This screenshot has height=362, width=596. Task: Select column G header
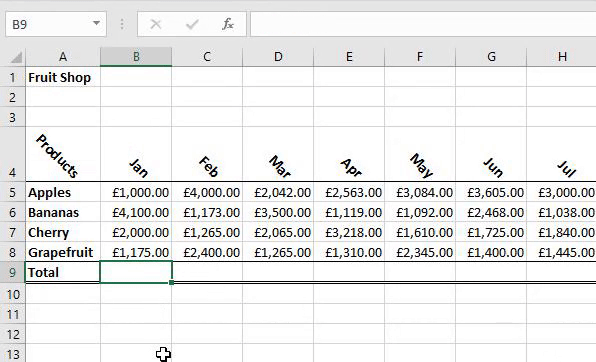491,57
